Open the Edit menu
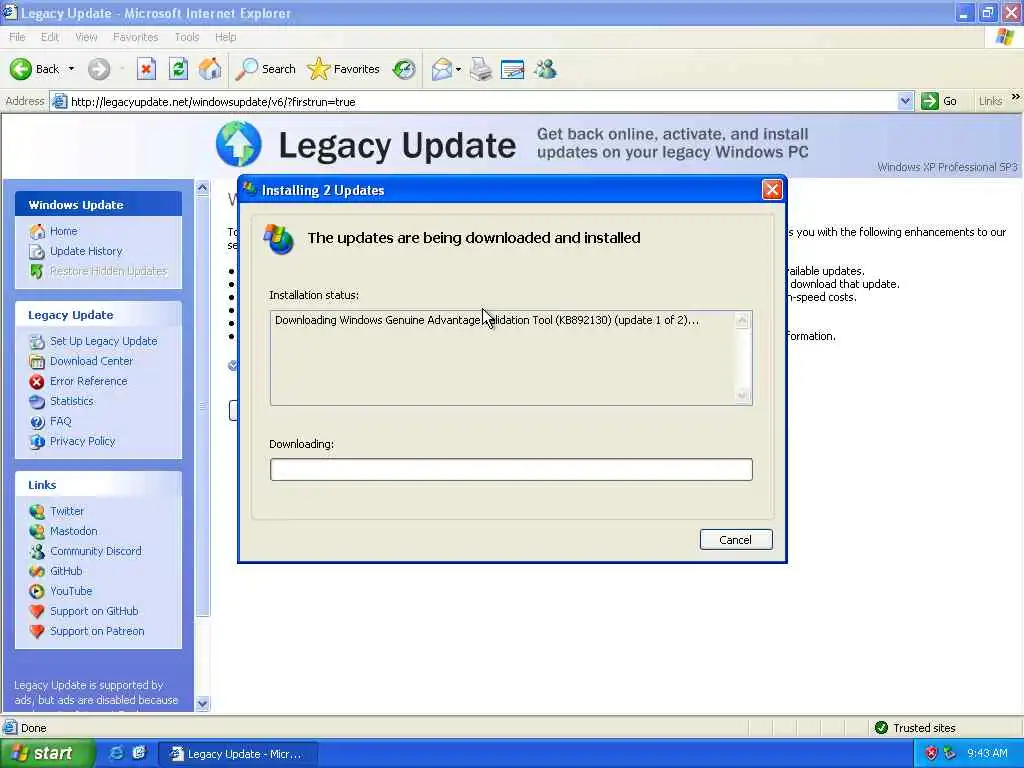Screen dimensions: 1024x768 50,37
